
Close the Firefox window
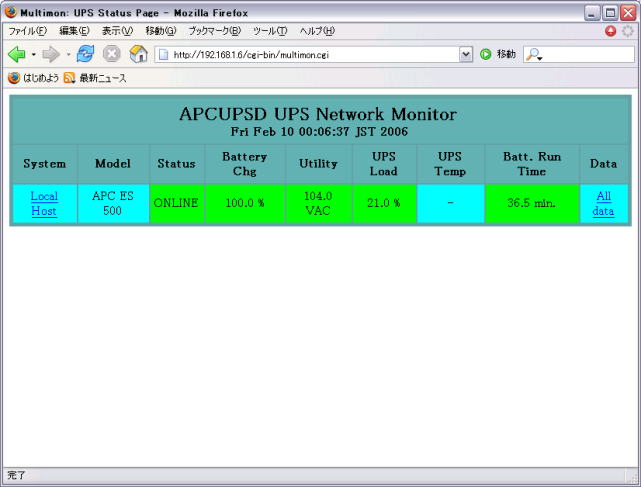(628, 13)
